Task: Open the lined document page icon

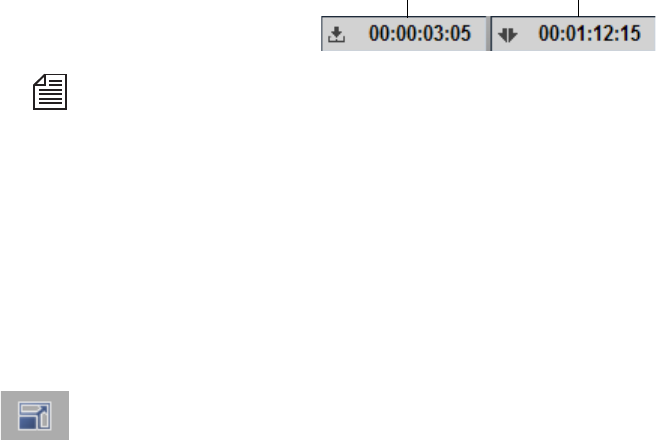Action: point(50,92)
